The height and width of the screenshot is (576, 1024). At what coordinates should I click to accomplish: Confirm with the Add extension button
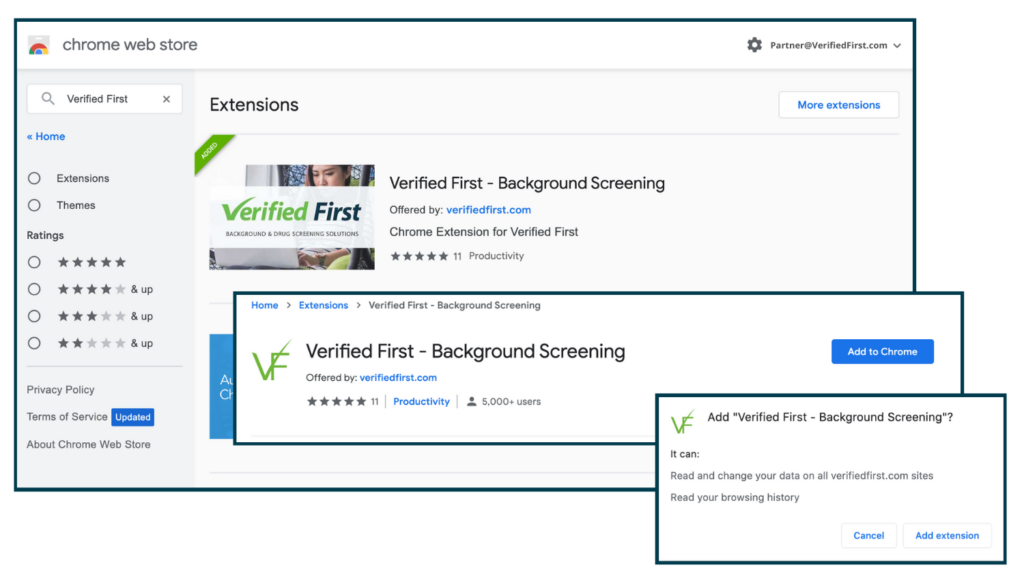tap(946, 535)
